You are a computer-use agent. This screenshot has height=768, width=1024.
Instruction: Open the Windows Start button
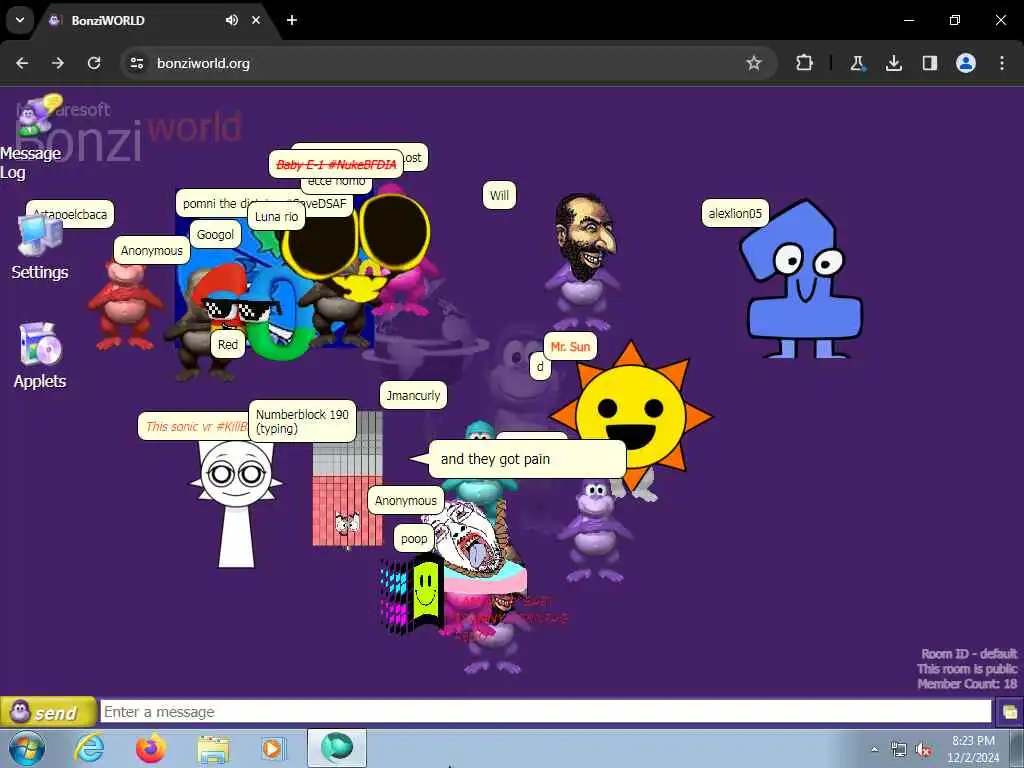click(27, 748)
